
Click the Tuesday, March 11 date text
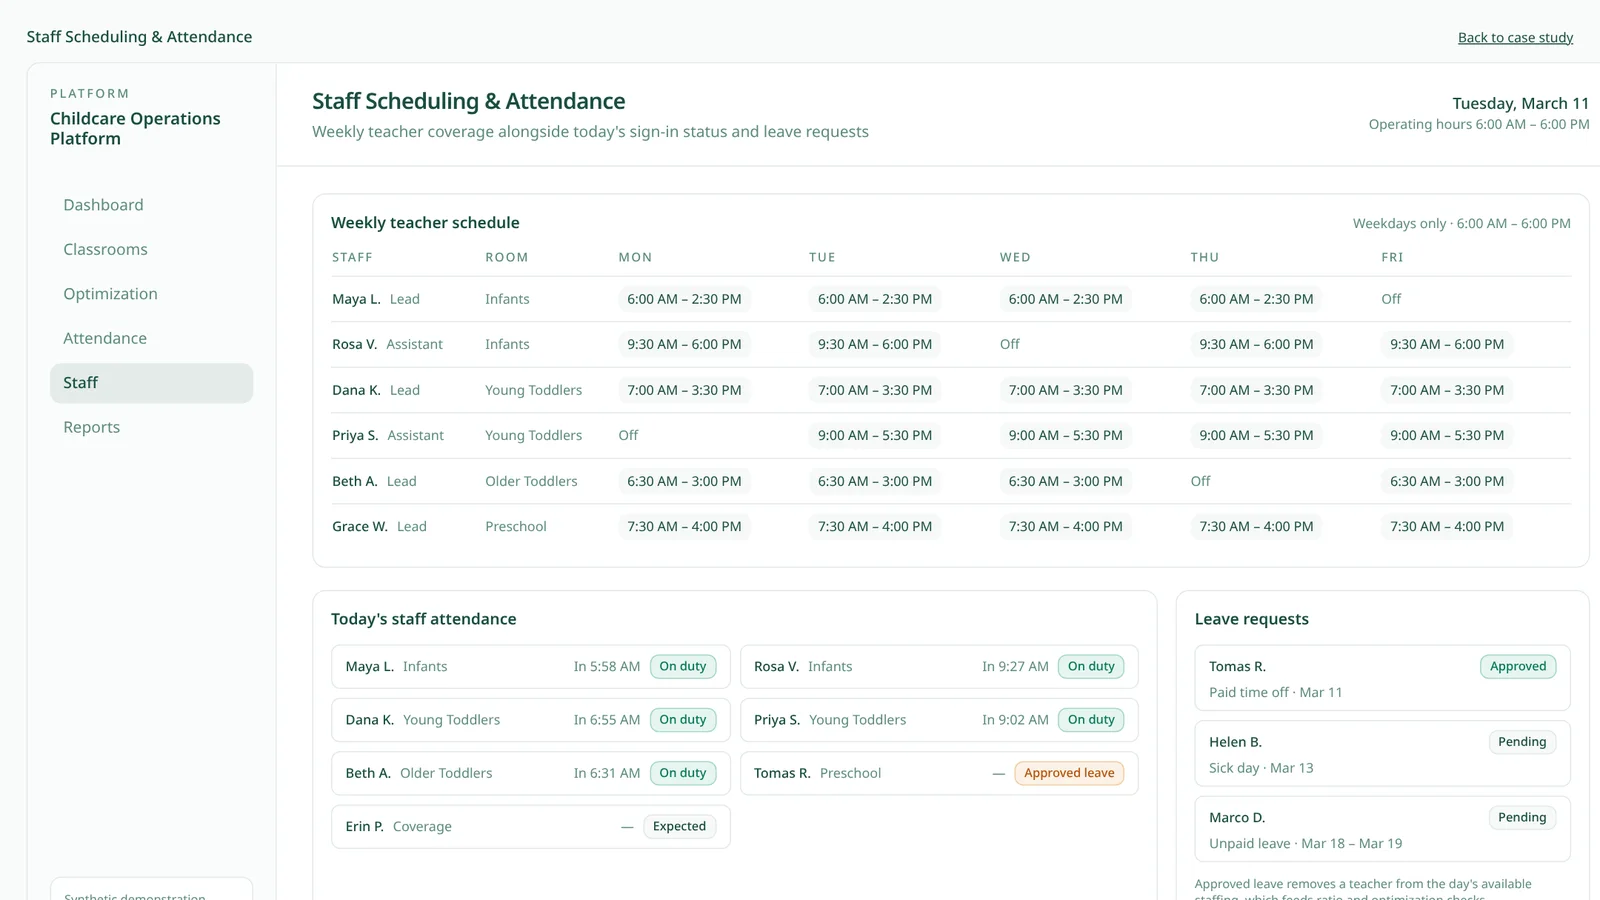tap(1520, 103)
